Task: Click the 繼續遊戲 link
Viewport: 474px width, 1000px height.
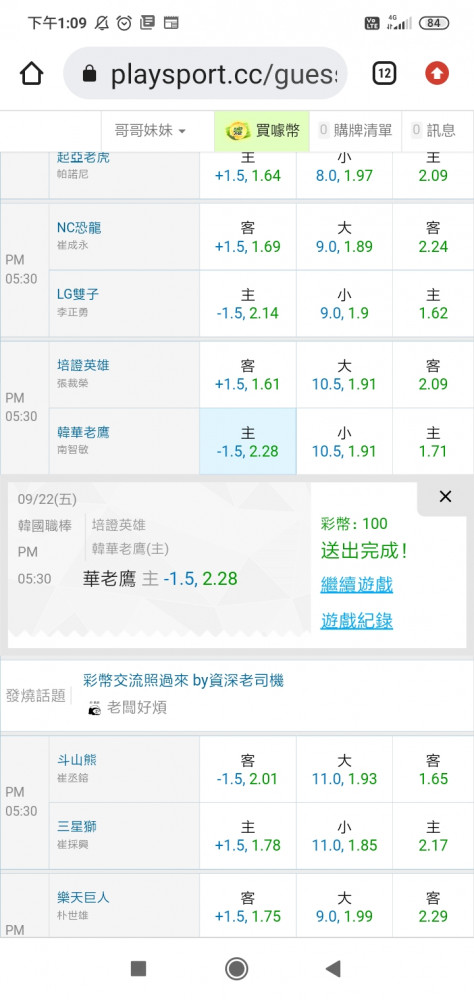Action: [x=357, y=585]
